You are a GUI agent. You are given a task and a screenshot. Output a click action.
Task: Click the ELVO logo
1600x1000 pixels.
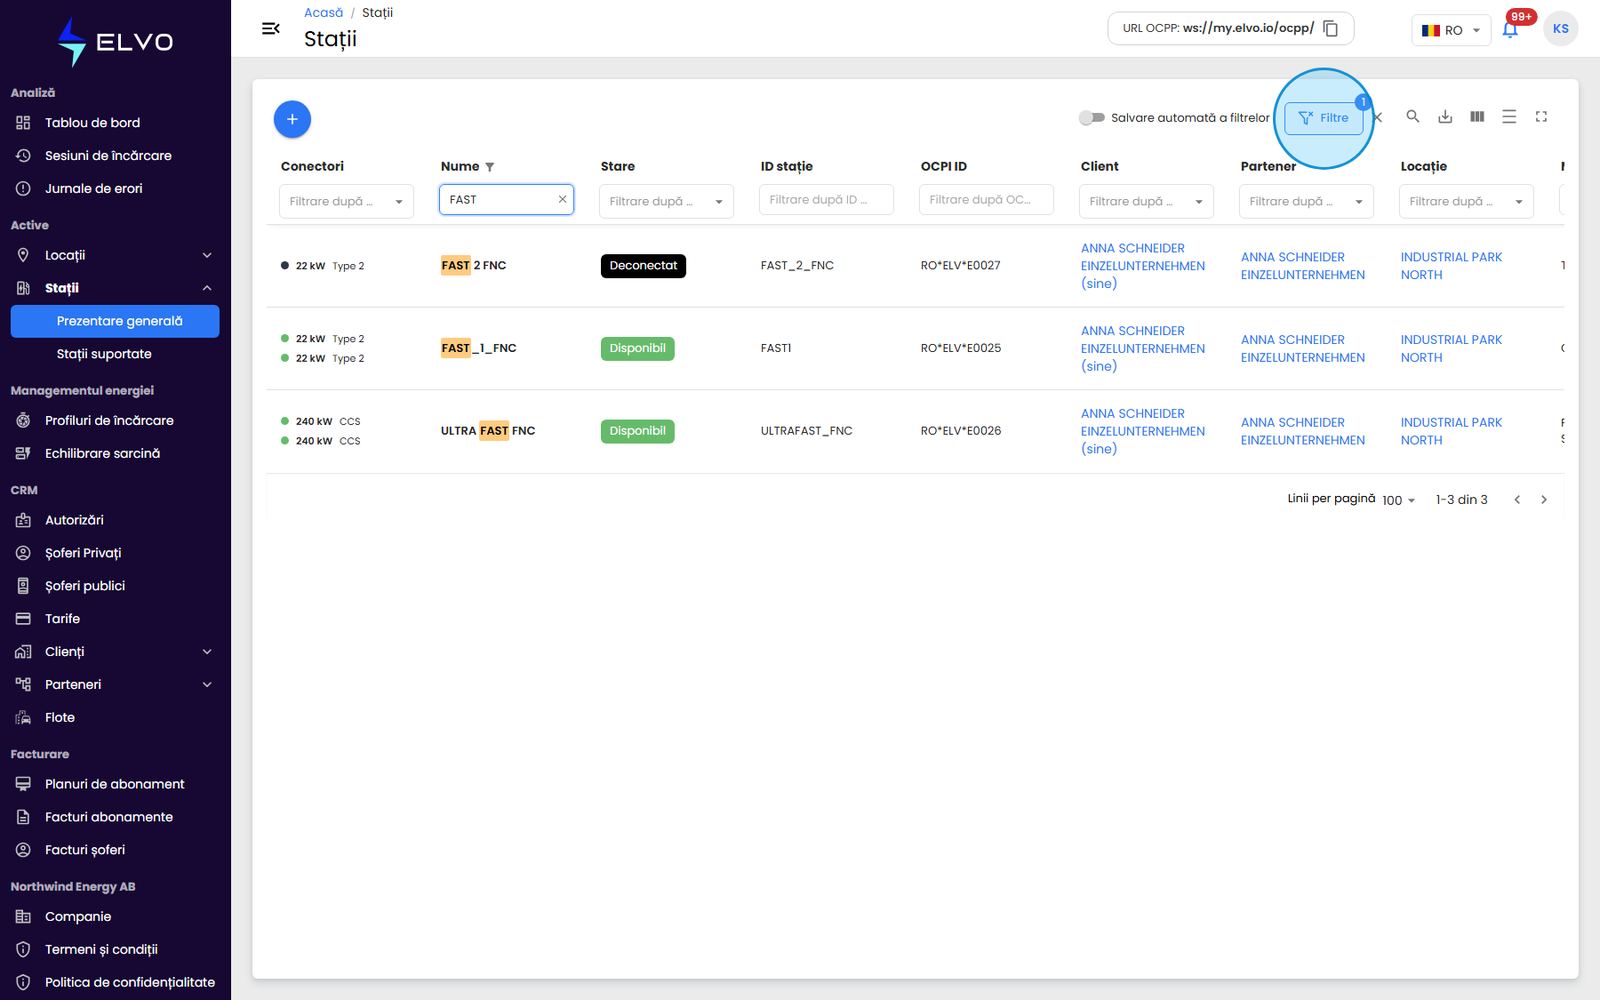click(x=115, y=42)
